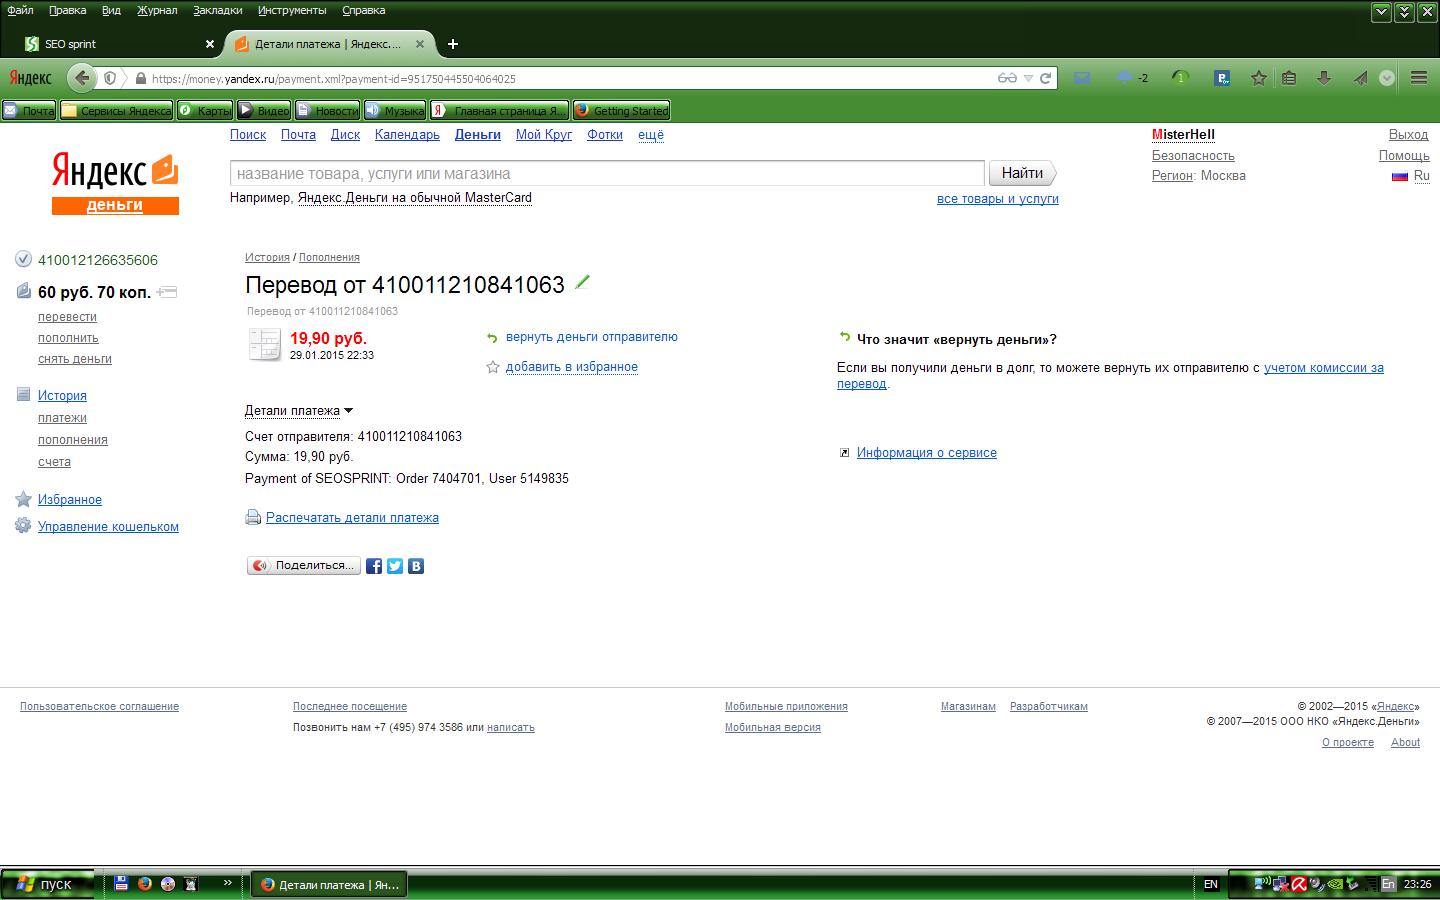Open the ещё more services dropdown
Image resolution: width=1440 pixels, height=900 pixels.
651,135
